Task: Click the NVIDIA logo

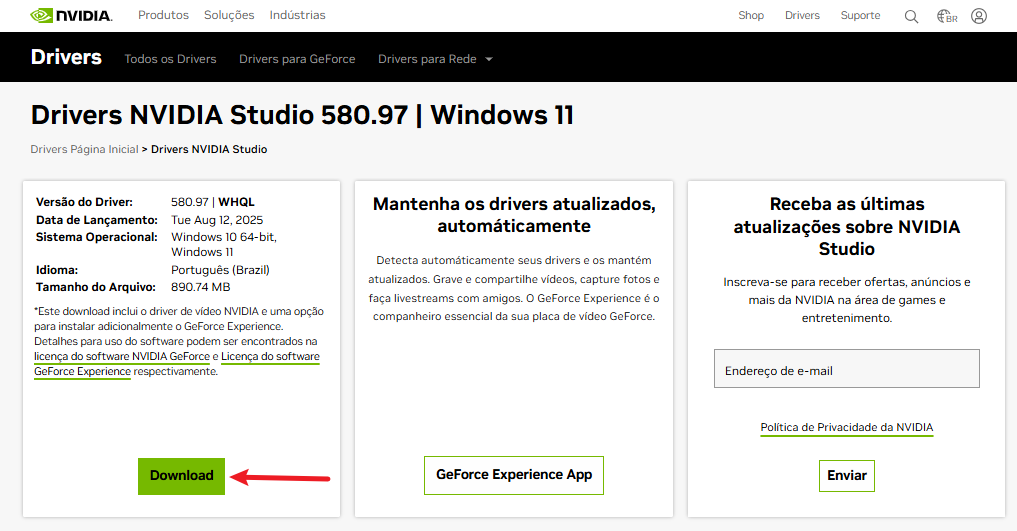Action: (70, 16)
